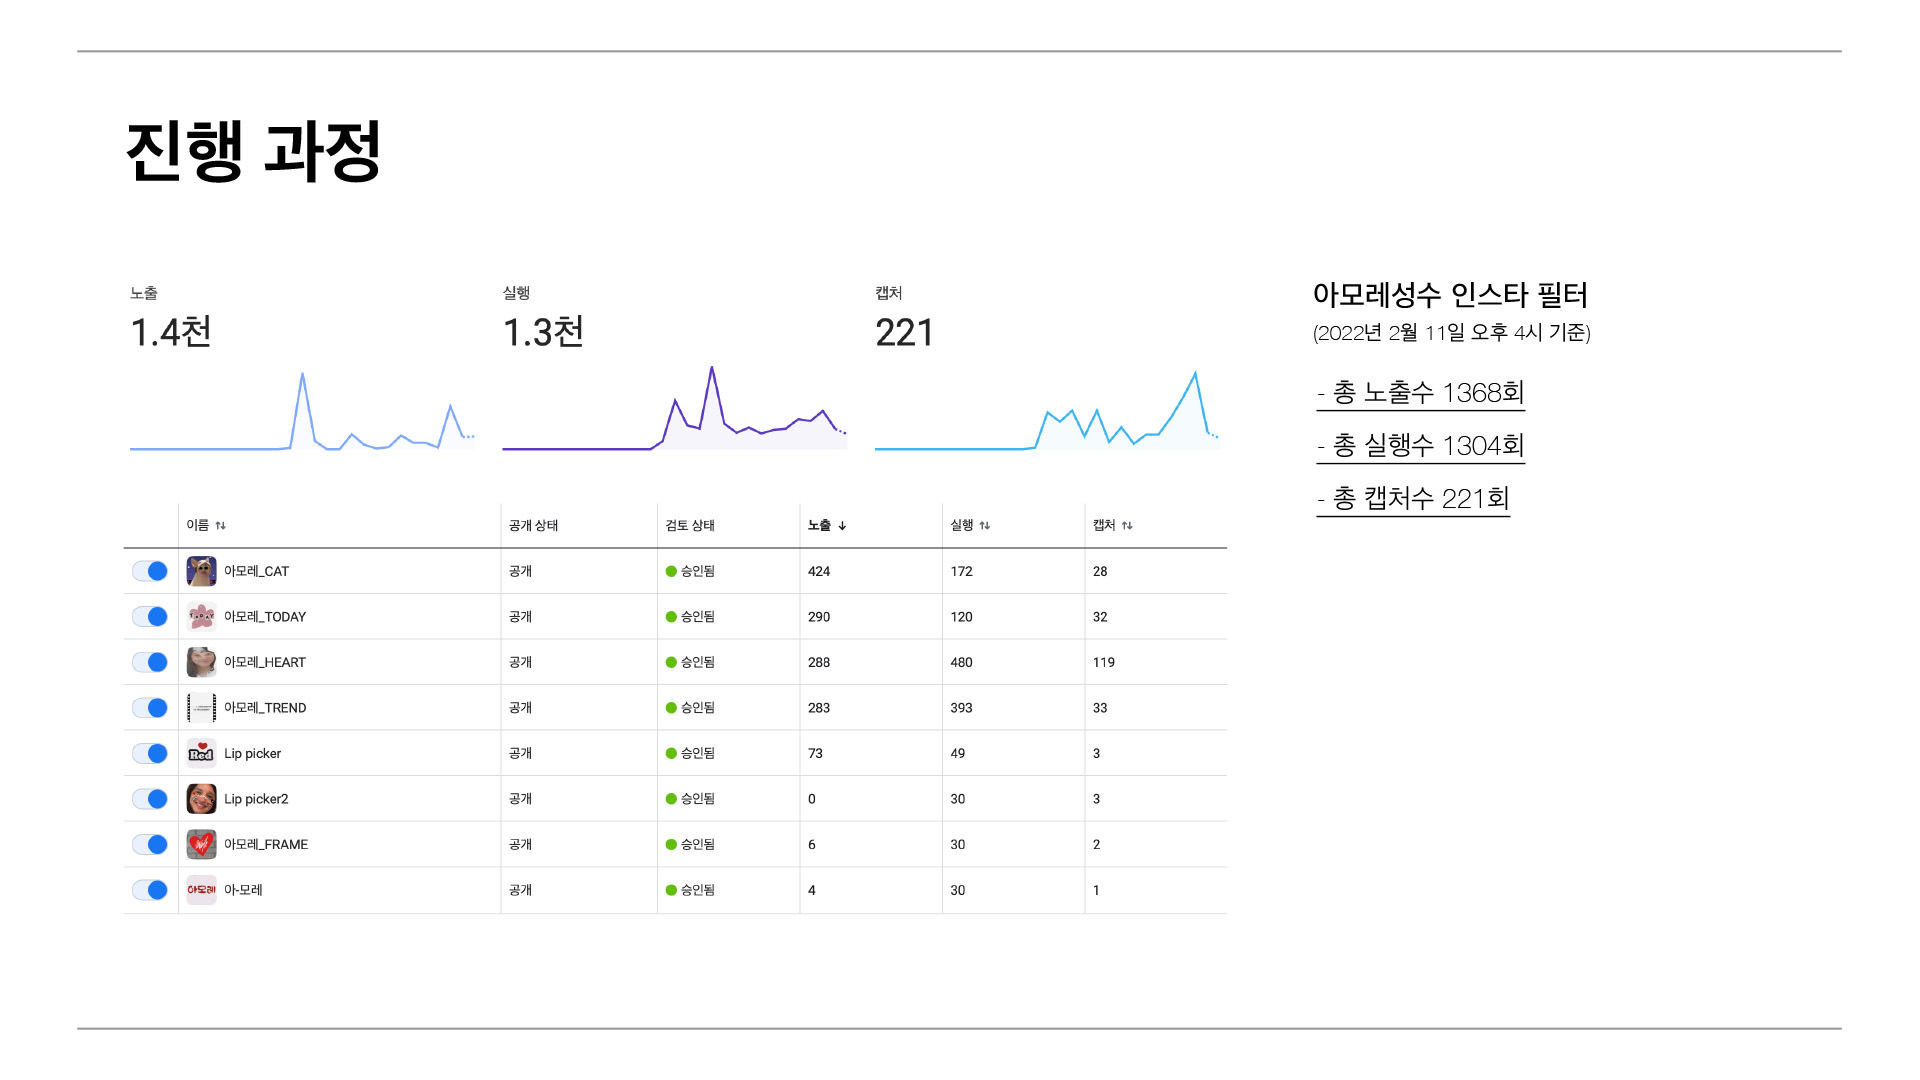Screen dimensions: 1920x1080
Task: Select the green 승인됨 status dot for Lip picker
Action: pyautogui.click(x=671, y=754)
